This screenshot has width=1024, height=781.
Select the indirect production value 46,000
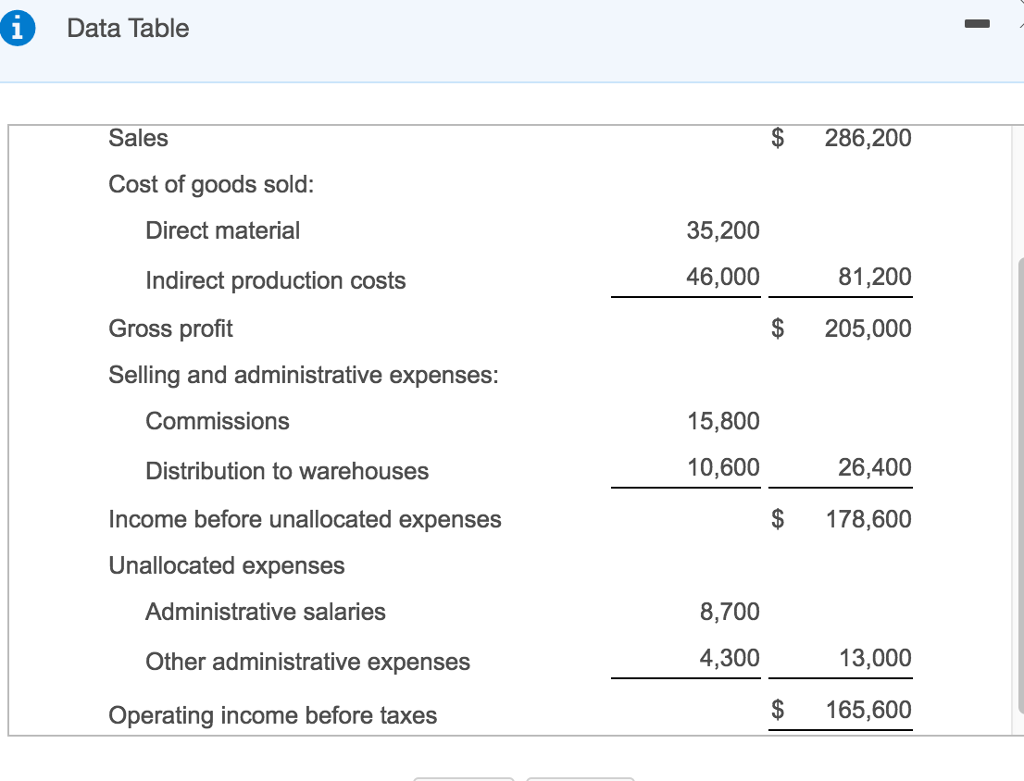(723, 277)
